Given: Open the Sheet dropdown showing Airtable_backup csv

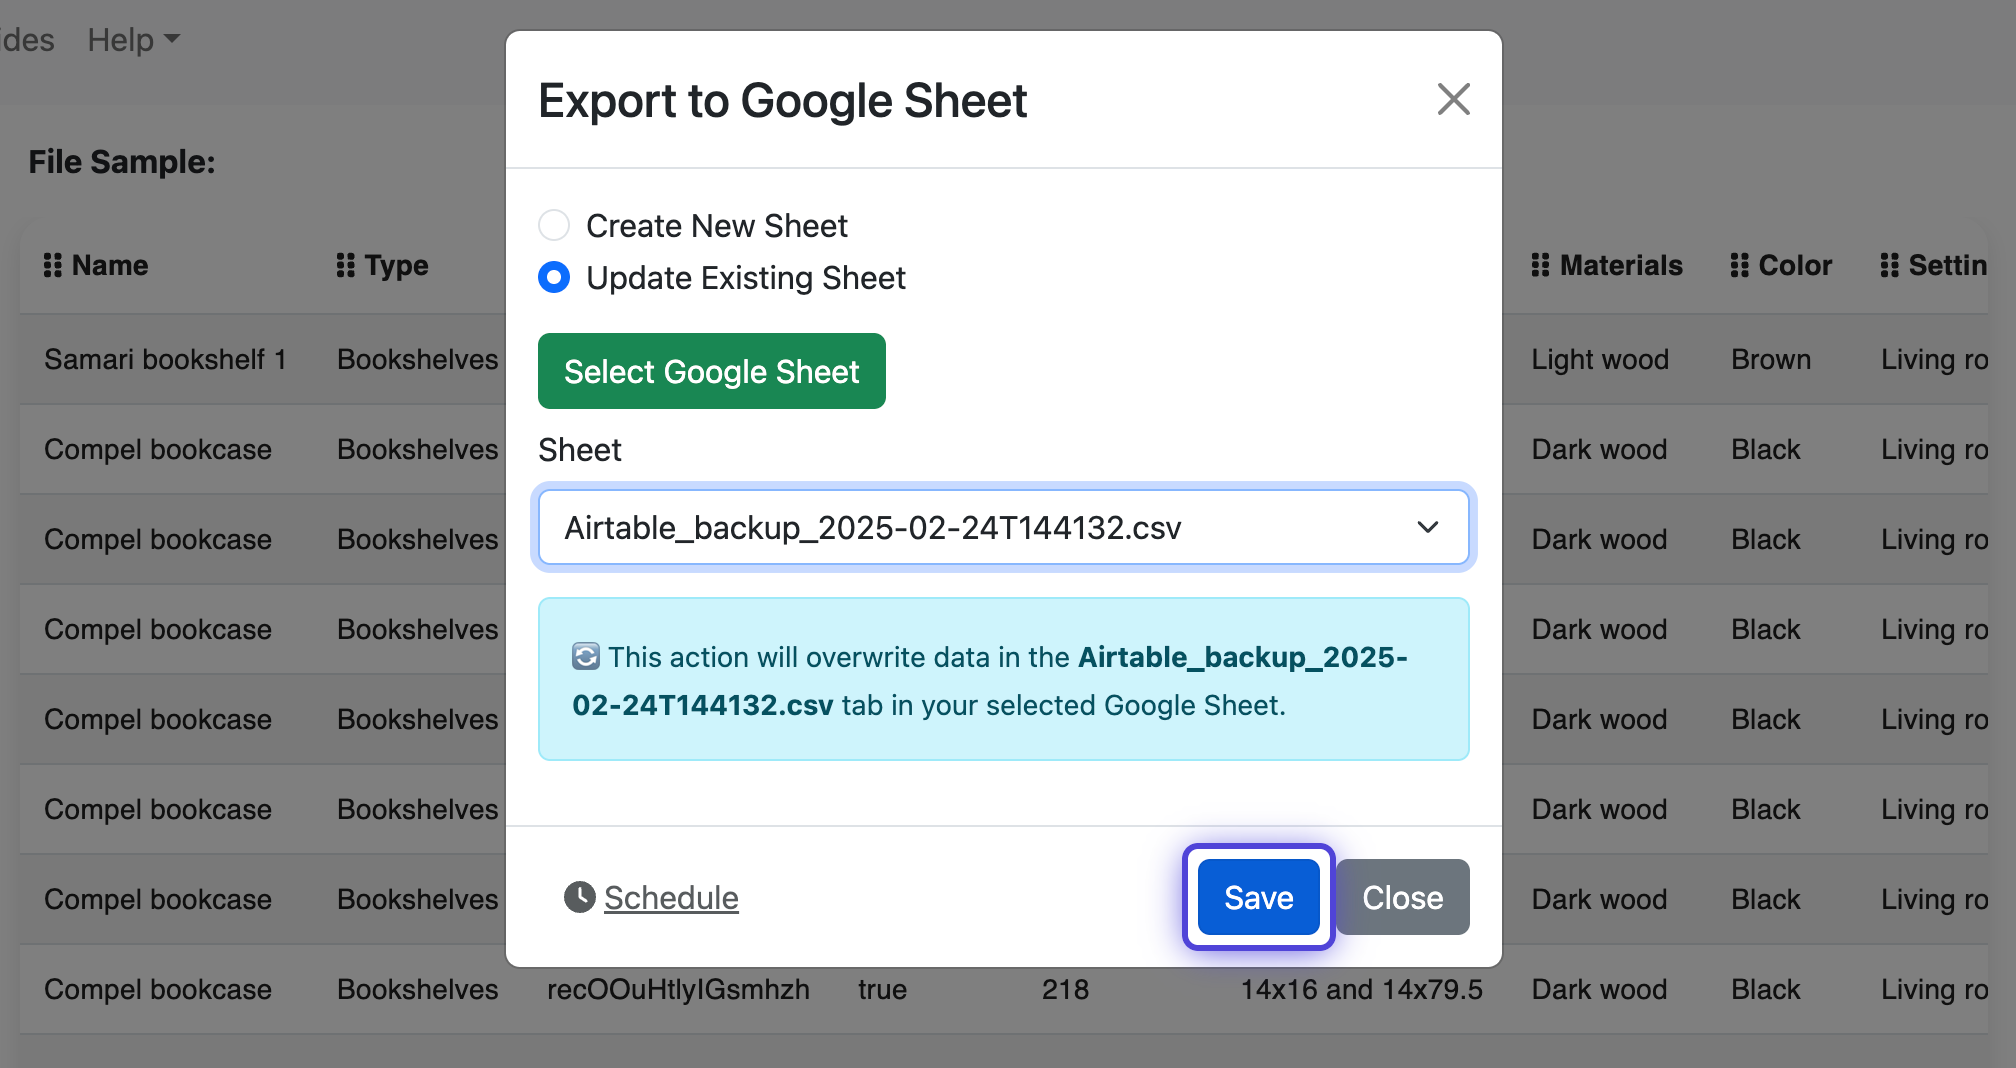Looking at the screenshot, I should (x=1004, y=527).
